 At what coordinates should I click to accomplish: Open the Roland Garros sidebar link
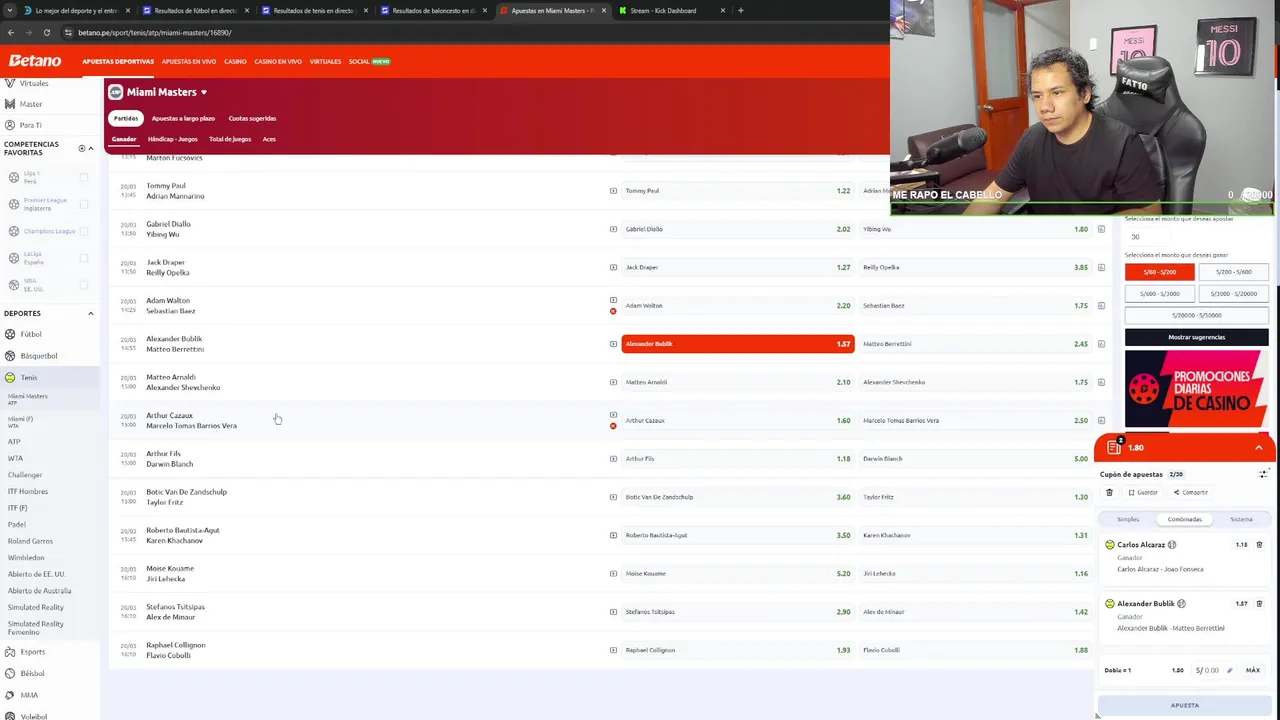[30, 541]
